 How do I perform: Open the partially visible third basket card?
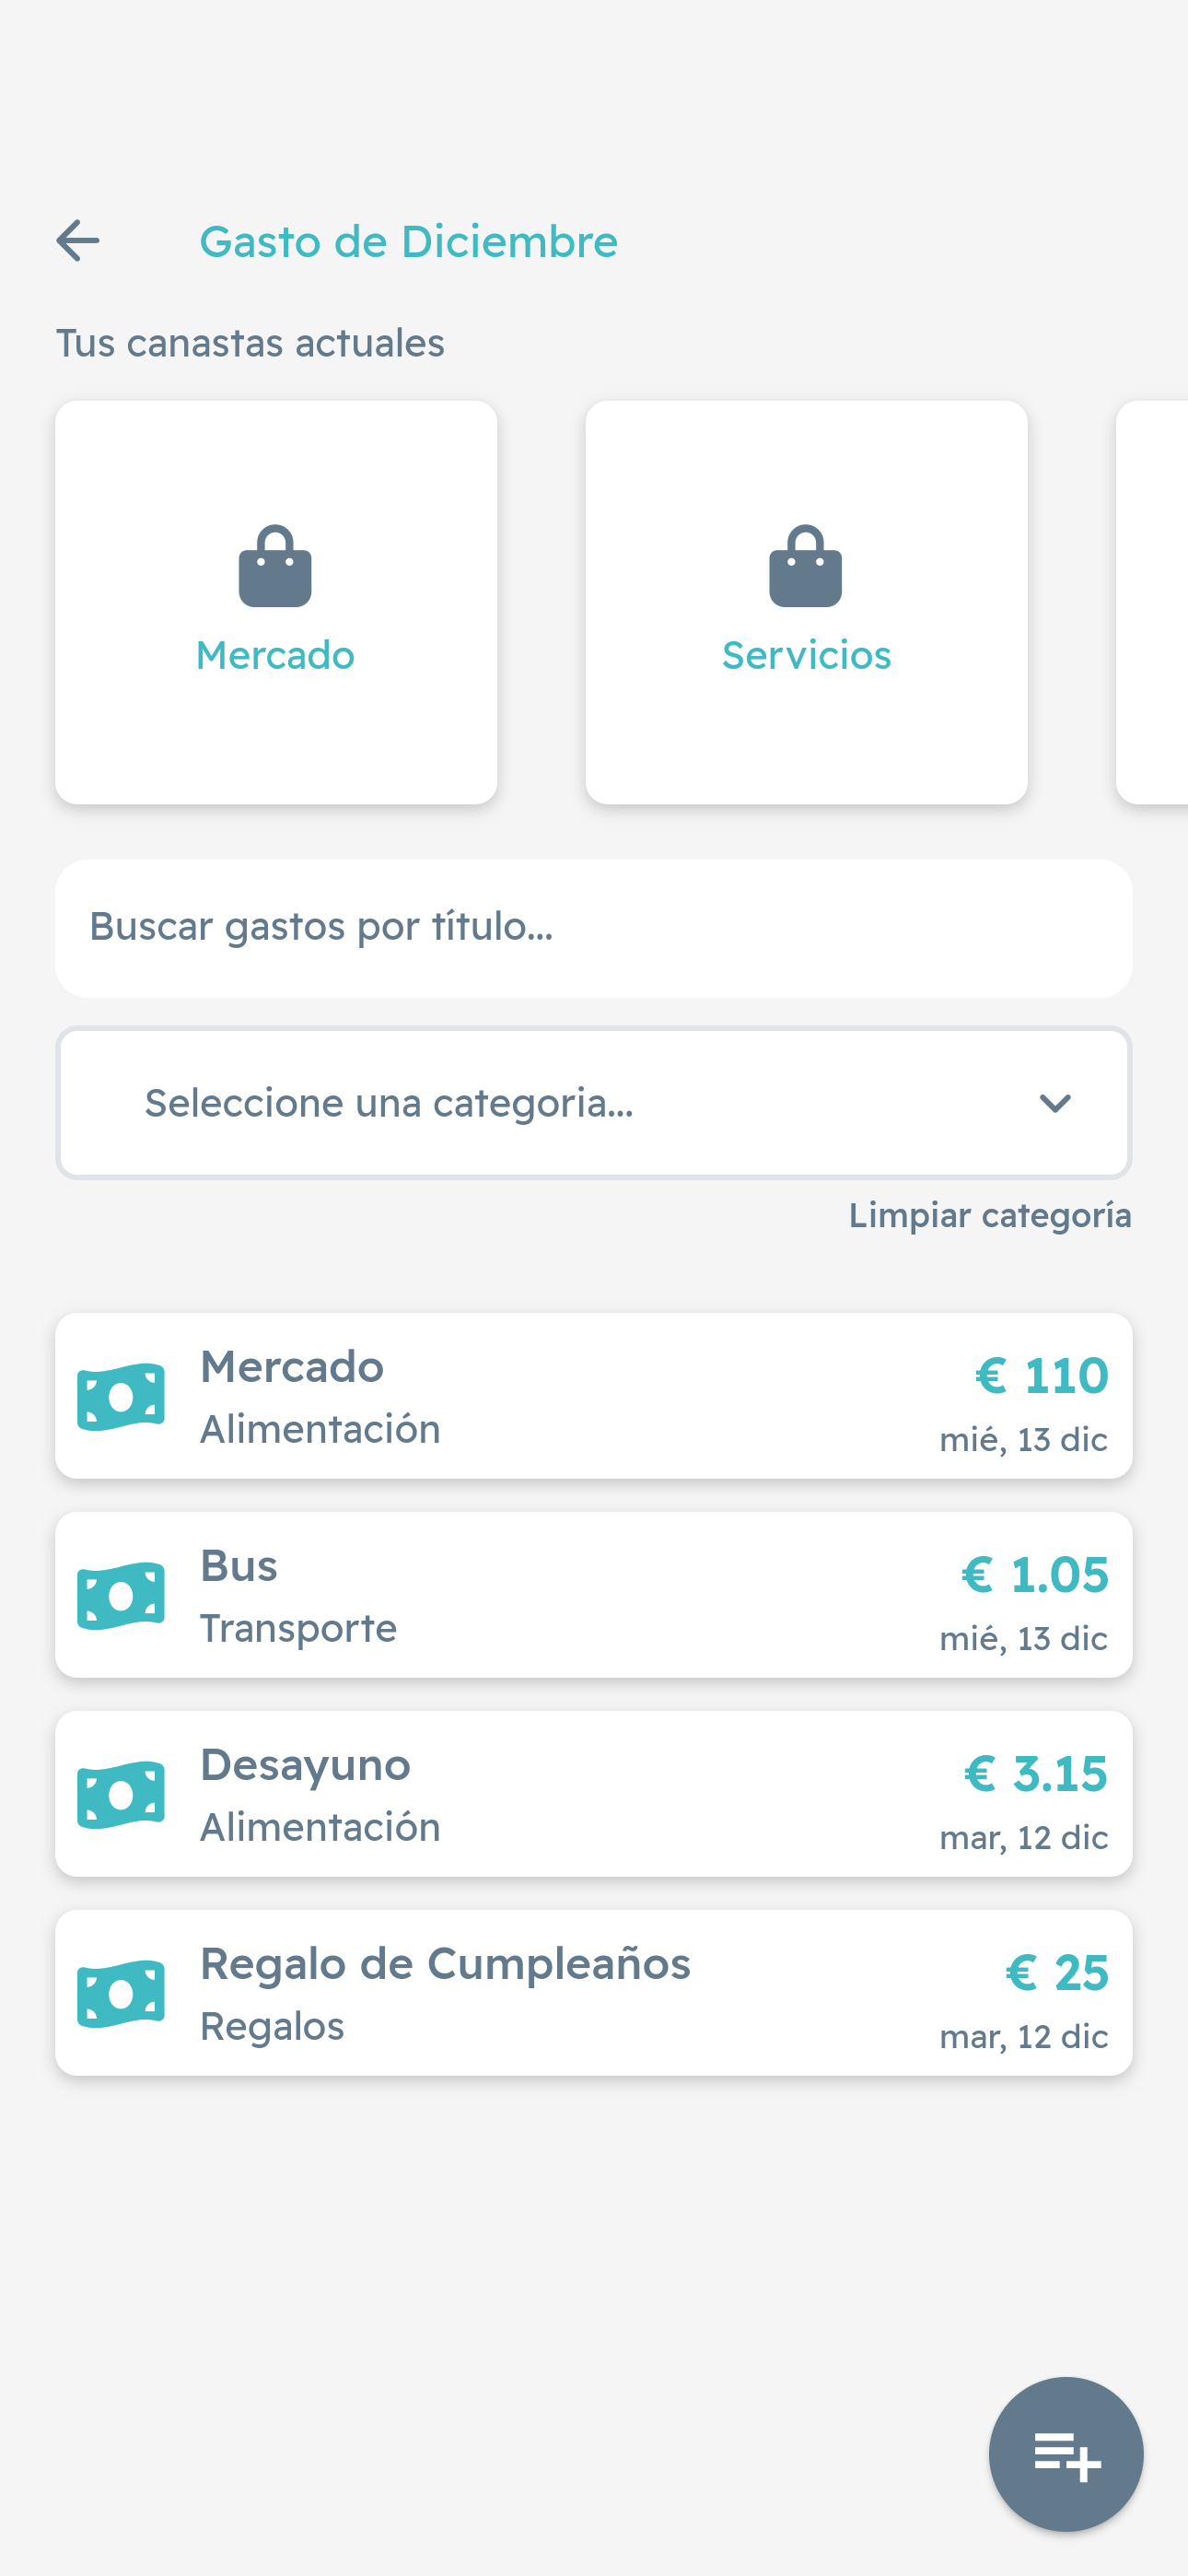(x=1154, y=602)
